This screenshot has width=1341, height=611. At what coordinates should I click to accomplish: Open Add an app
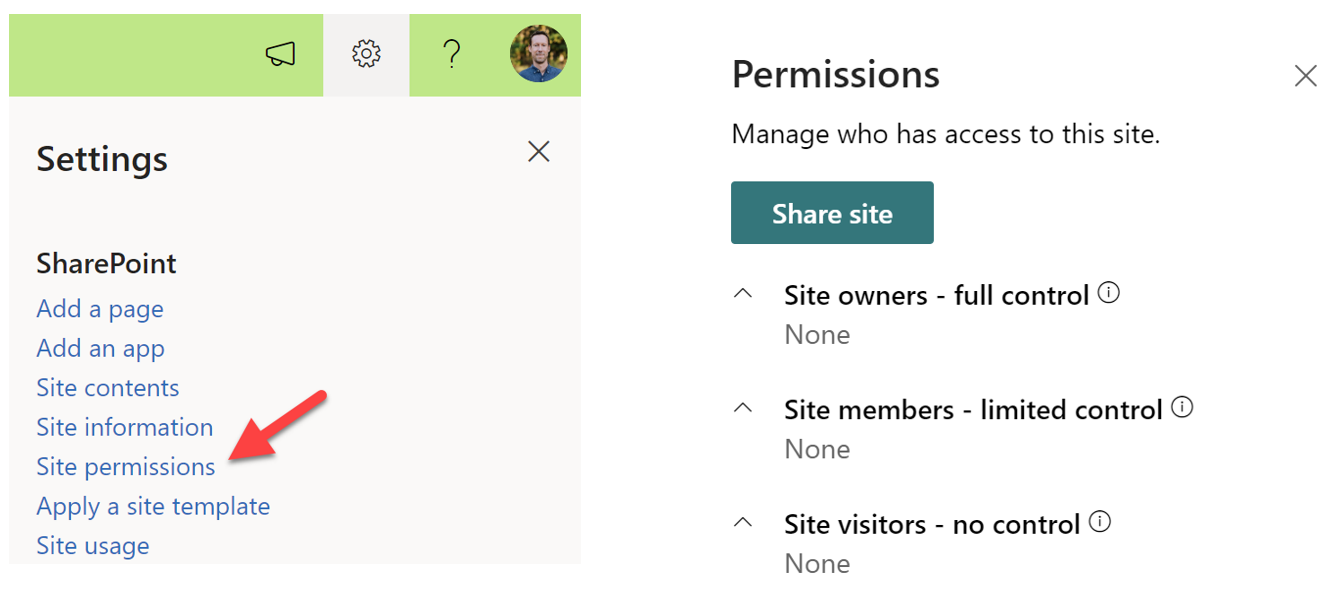click(x=100, y=348)
